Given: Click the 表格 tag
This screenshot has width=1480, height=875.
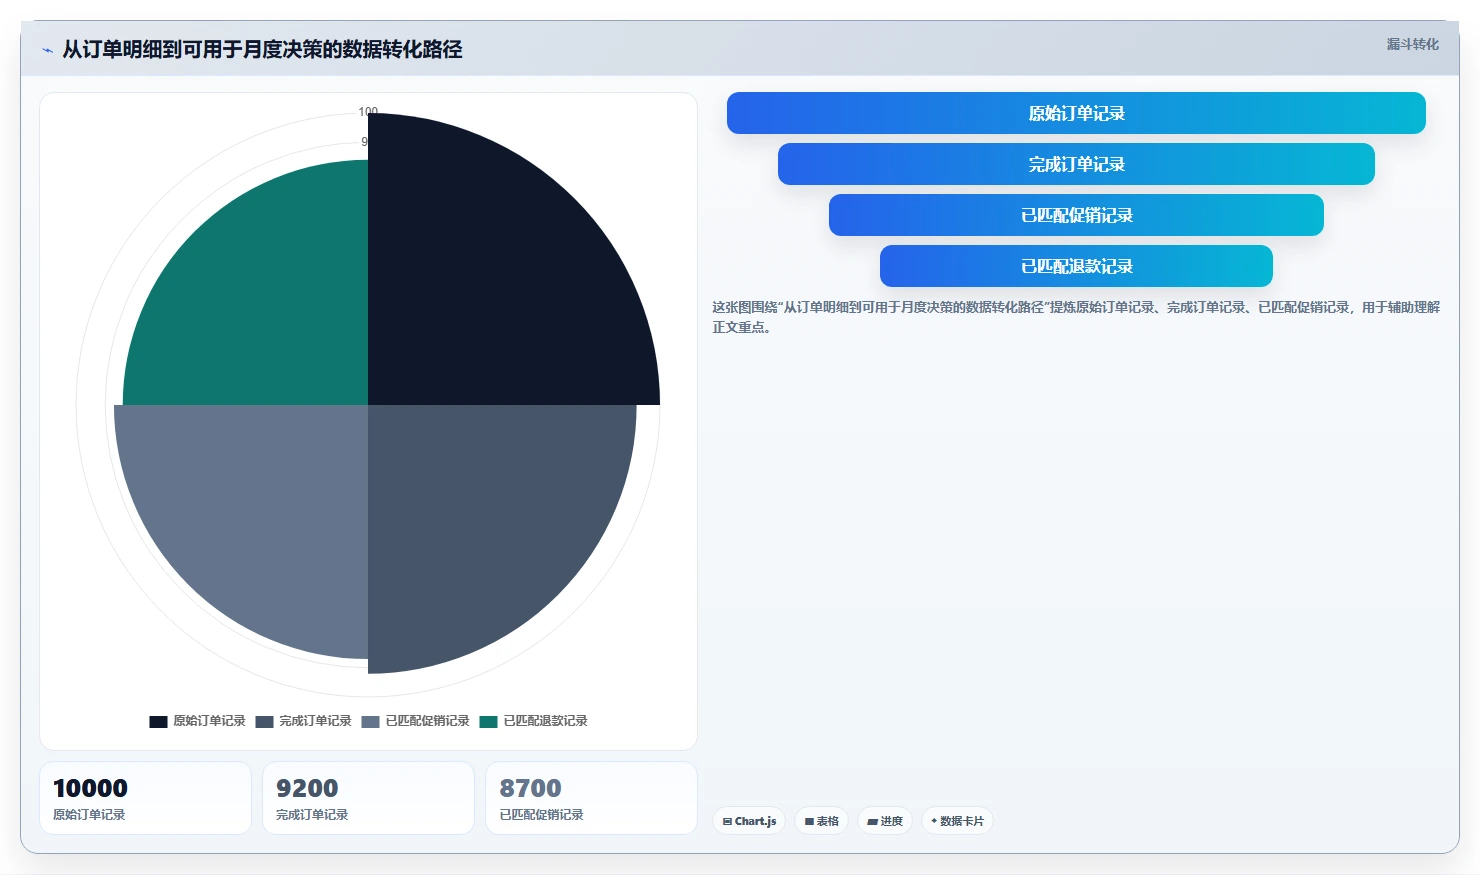Looking at the screenshot, I should point(822,821).
